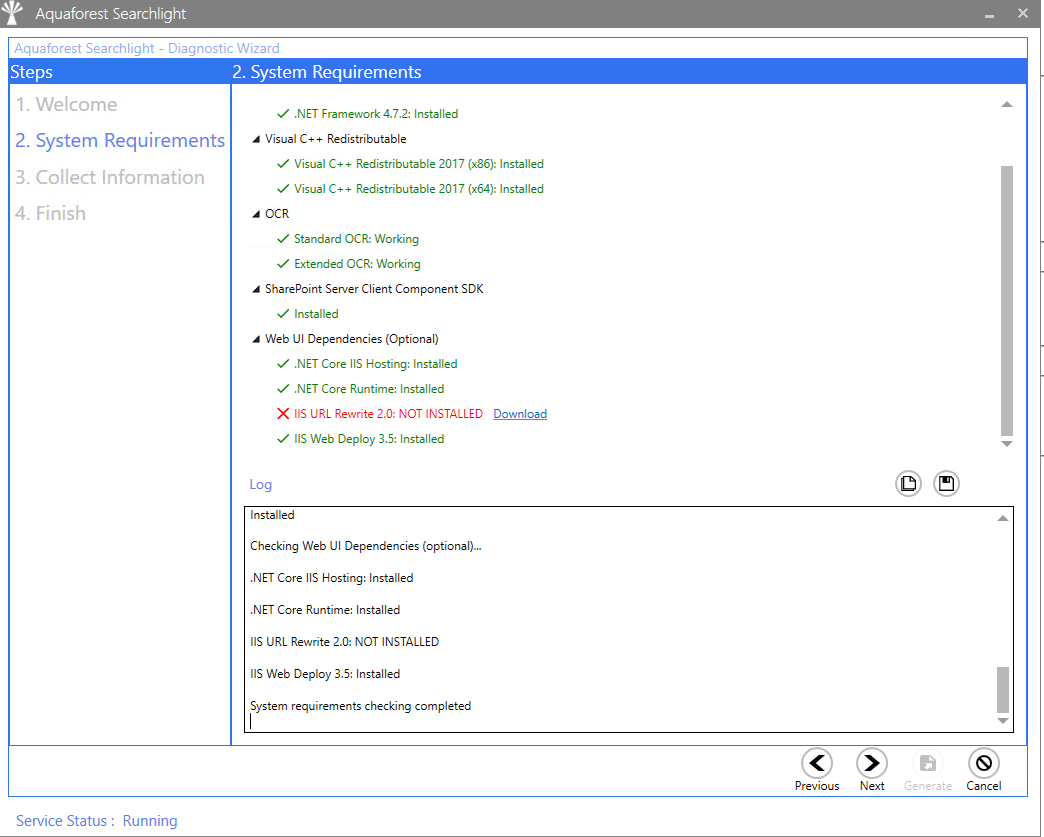
Task: Open Download link for IIS URL Rewrite
Action: point(520,414)
